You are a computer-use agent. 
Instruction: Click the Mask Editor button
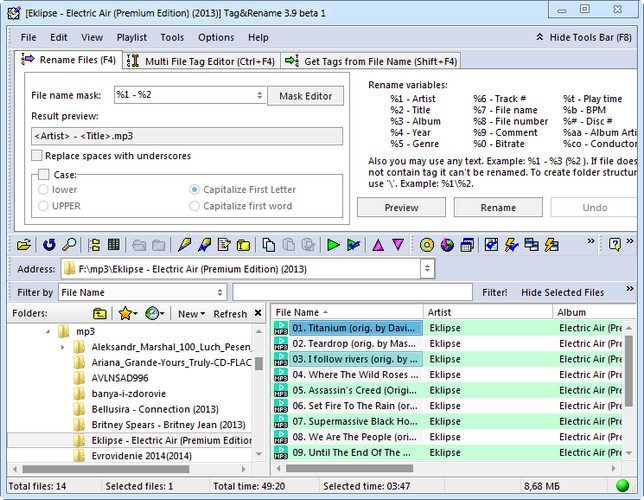click(x=306, y=96)
